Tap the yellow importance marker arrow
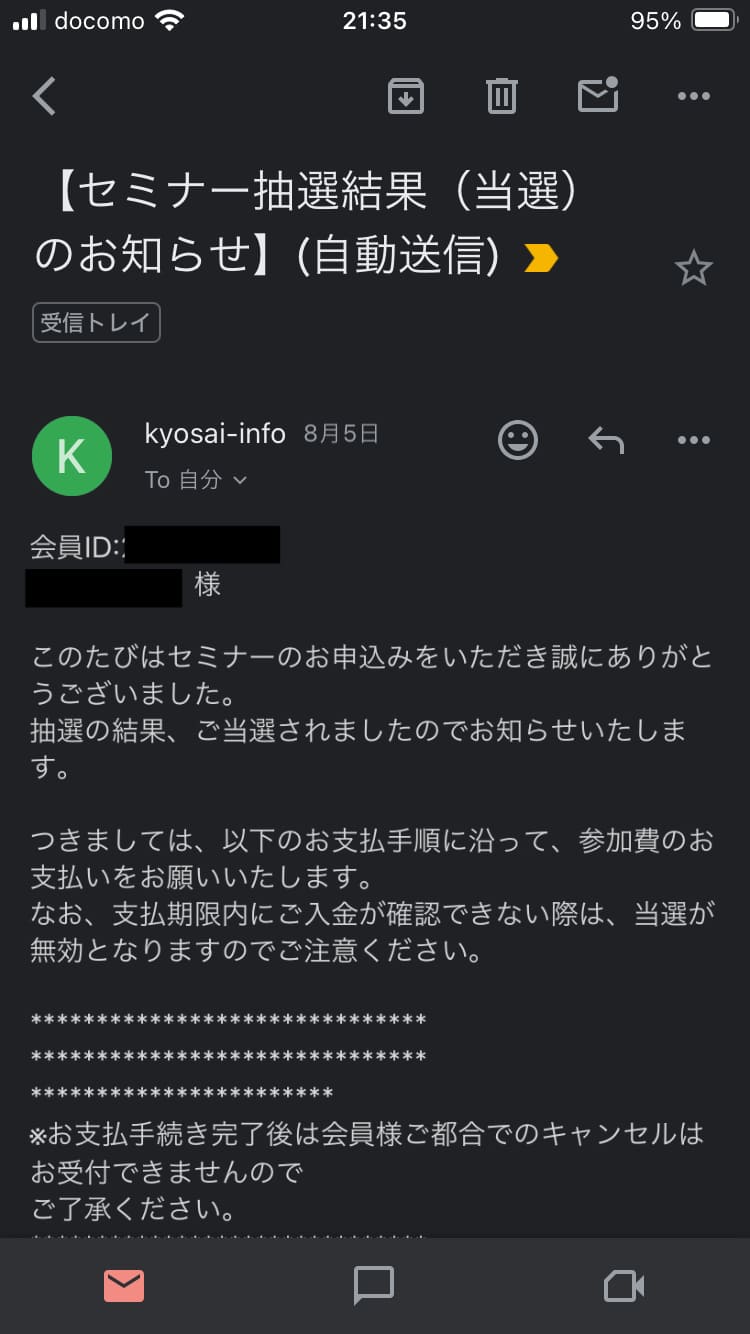The height and width of the screenshot is (1334, 750). (541, 259)
